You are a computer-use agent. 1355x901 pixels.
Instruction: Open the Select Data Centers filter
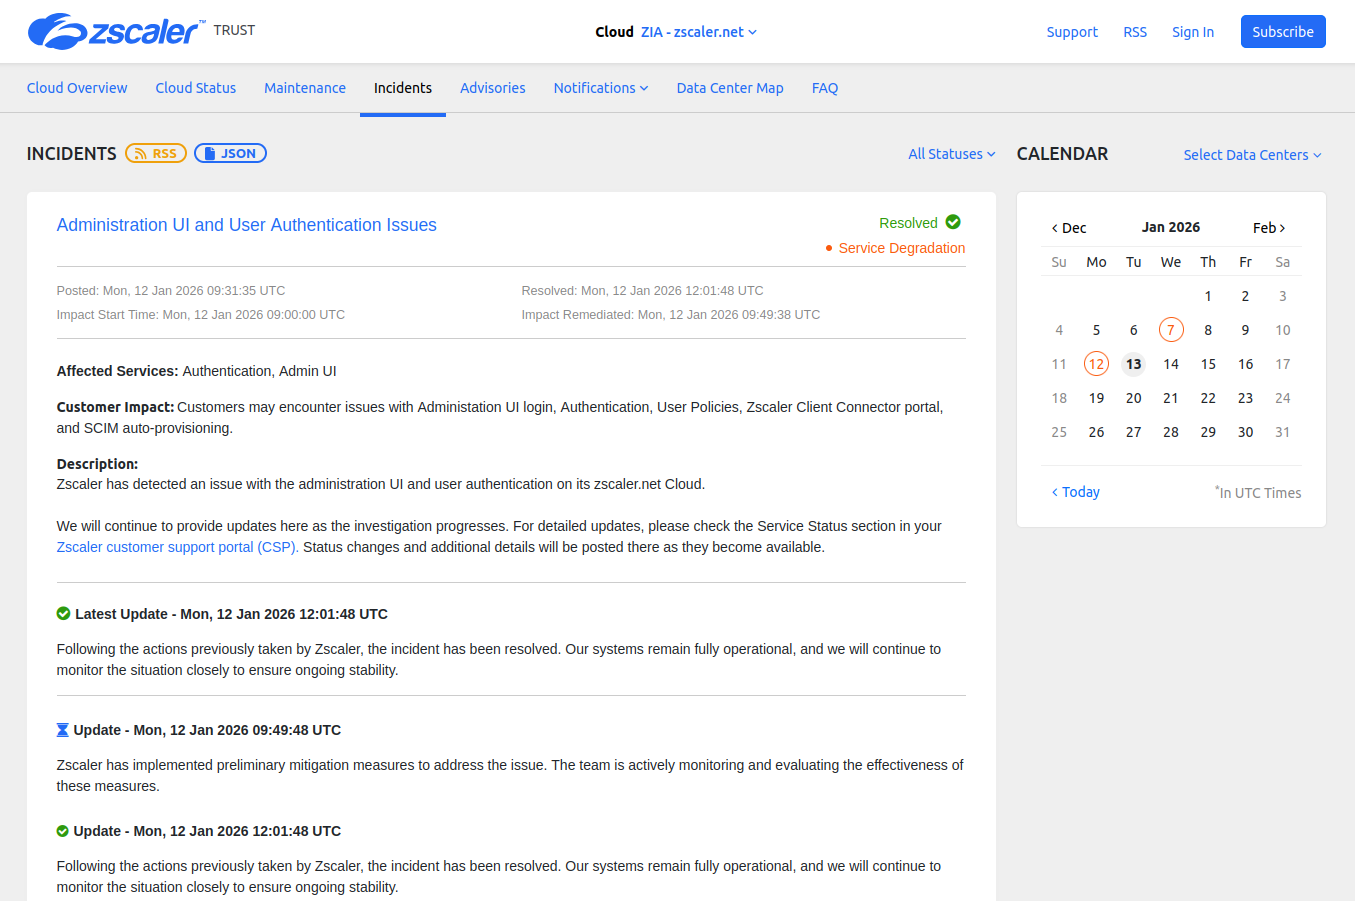(1251, 155)
